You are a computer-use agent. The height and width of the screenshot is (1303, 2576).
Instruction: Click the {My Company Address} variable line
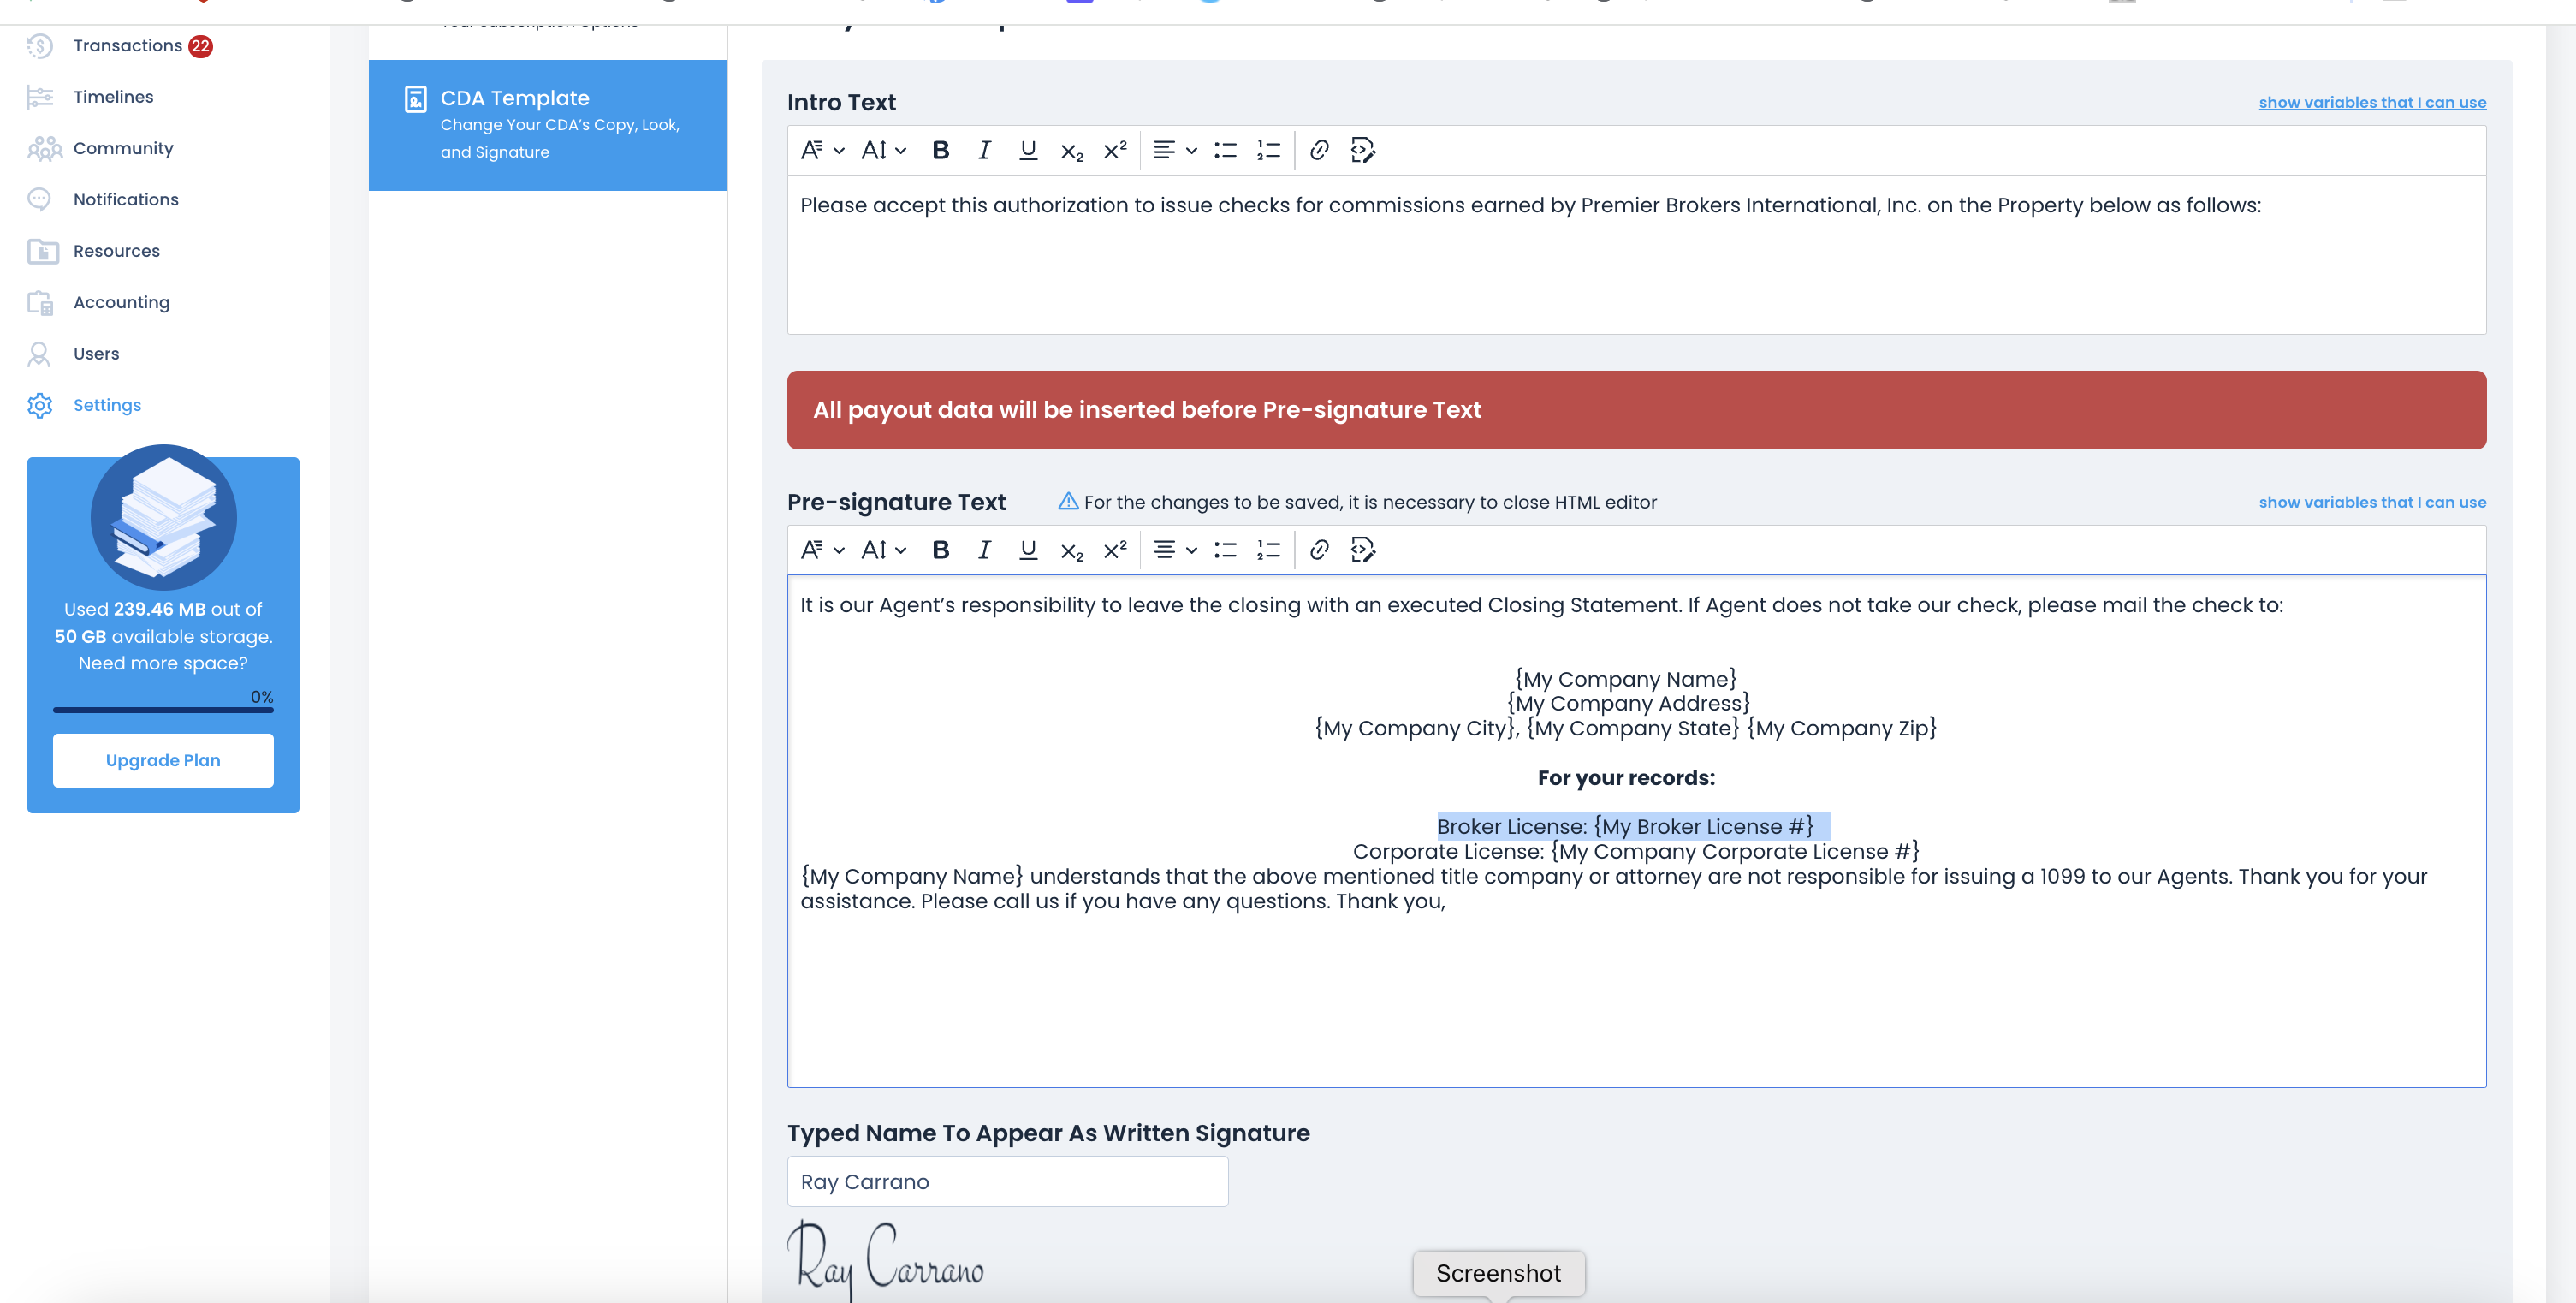click(x=1628, y=703)
